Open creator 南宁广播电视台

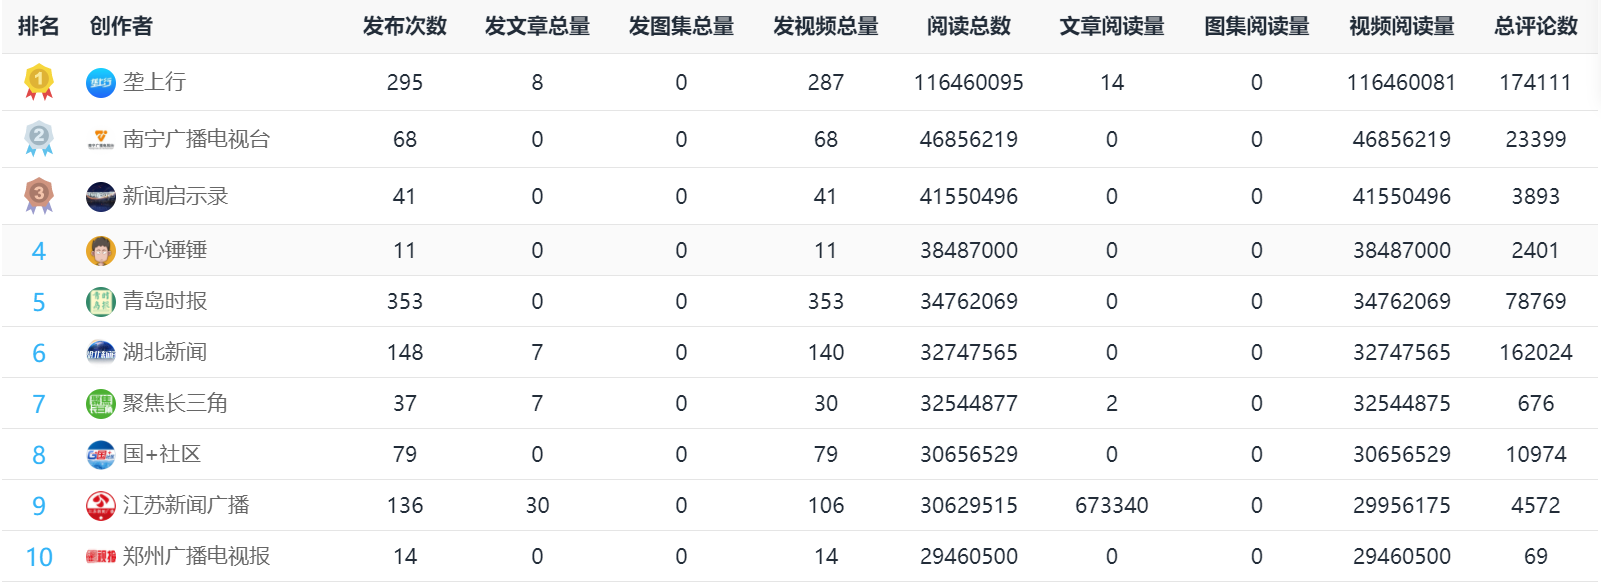click(x=196, y=139)
